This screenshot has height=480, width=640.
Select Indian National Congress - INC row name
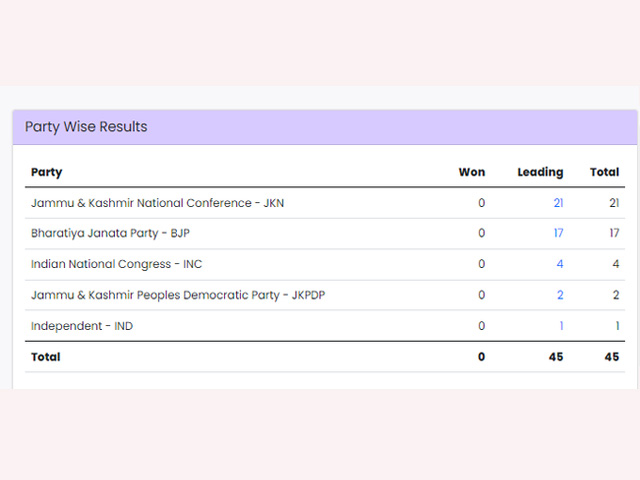coord(117,264)
